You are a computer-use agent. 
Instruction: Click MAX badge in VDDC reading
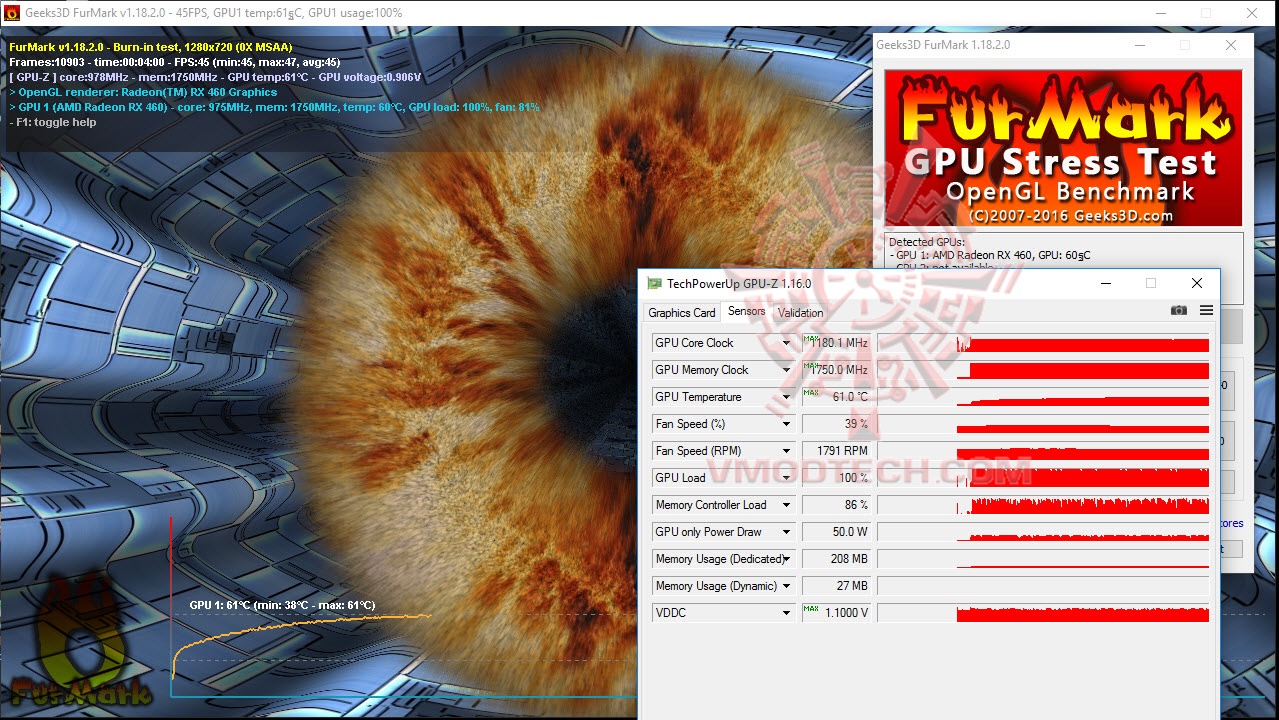pos(811,608)
